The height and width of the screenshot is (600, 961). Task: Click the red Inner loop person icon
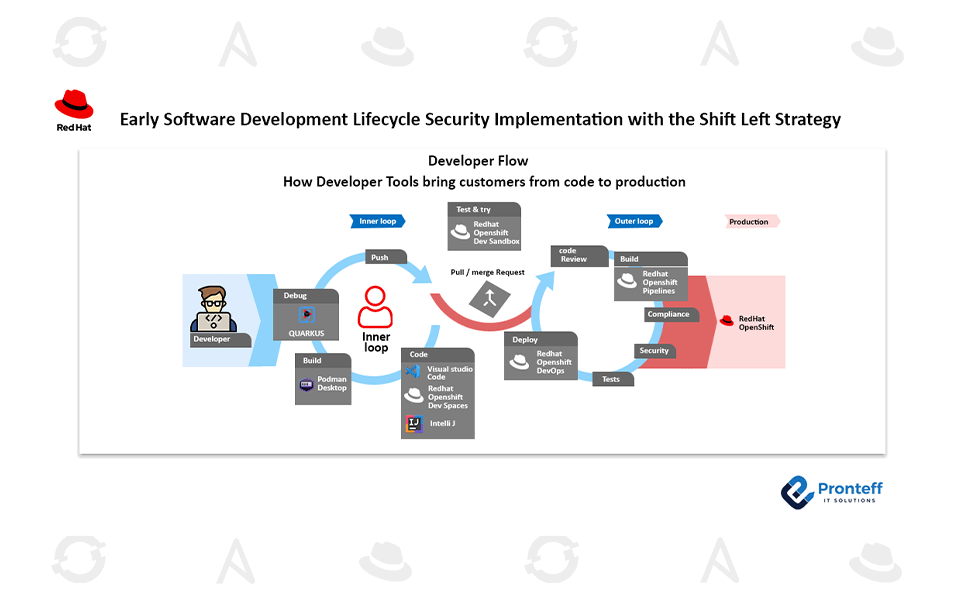(376, 308)
